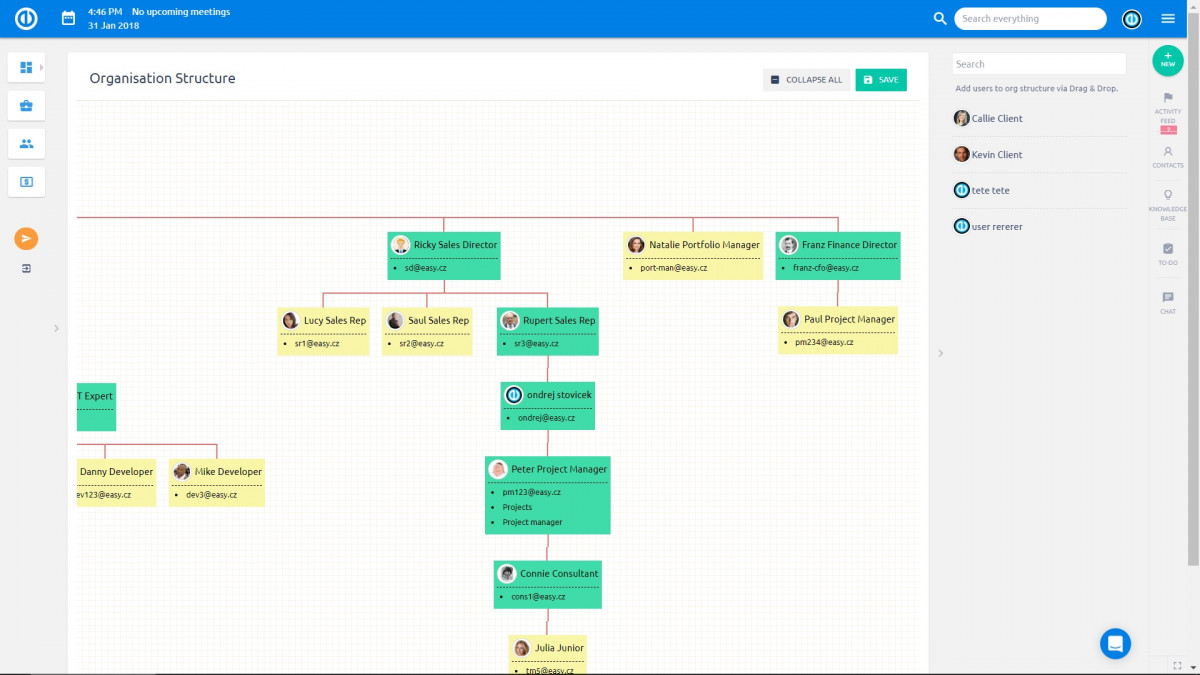Open the Projects briefcase icon in left sidebar

(x=26, y=105)
